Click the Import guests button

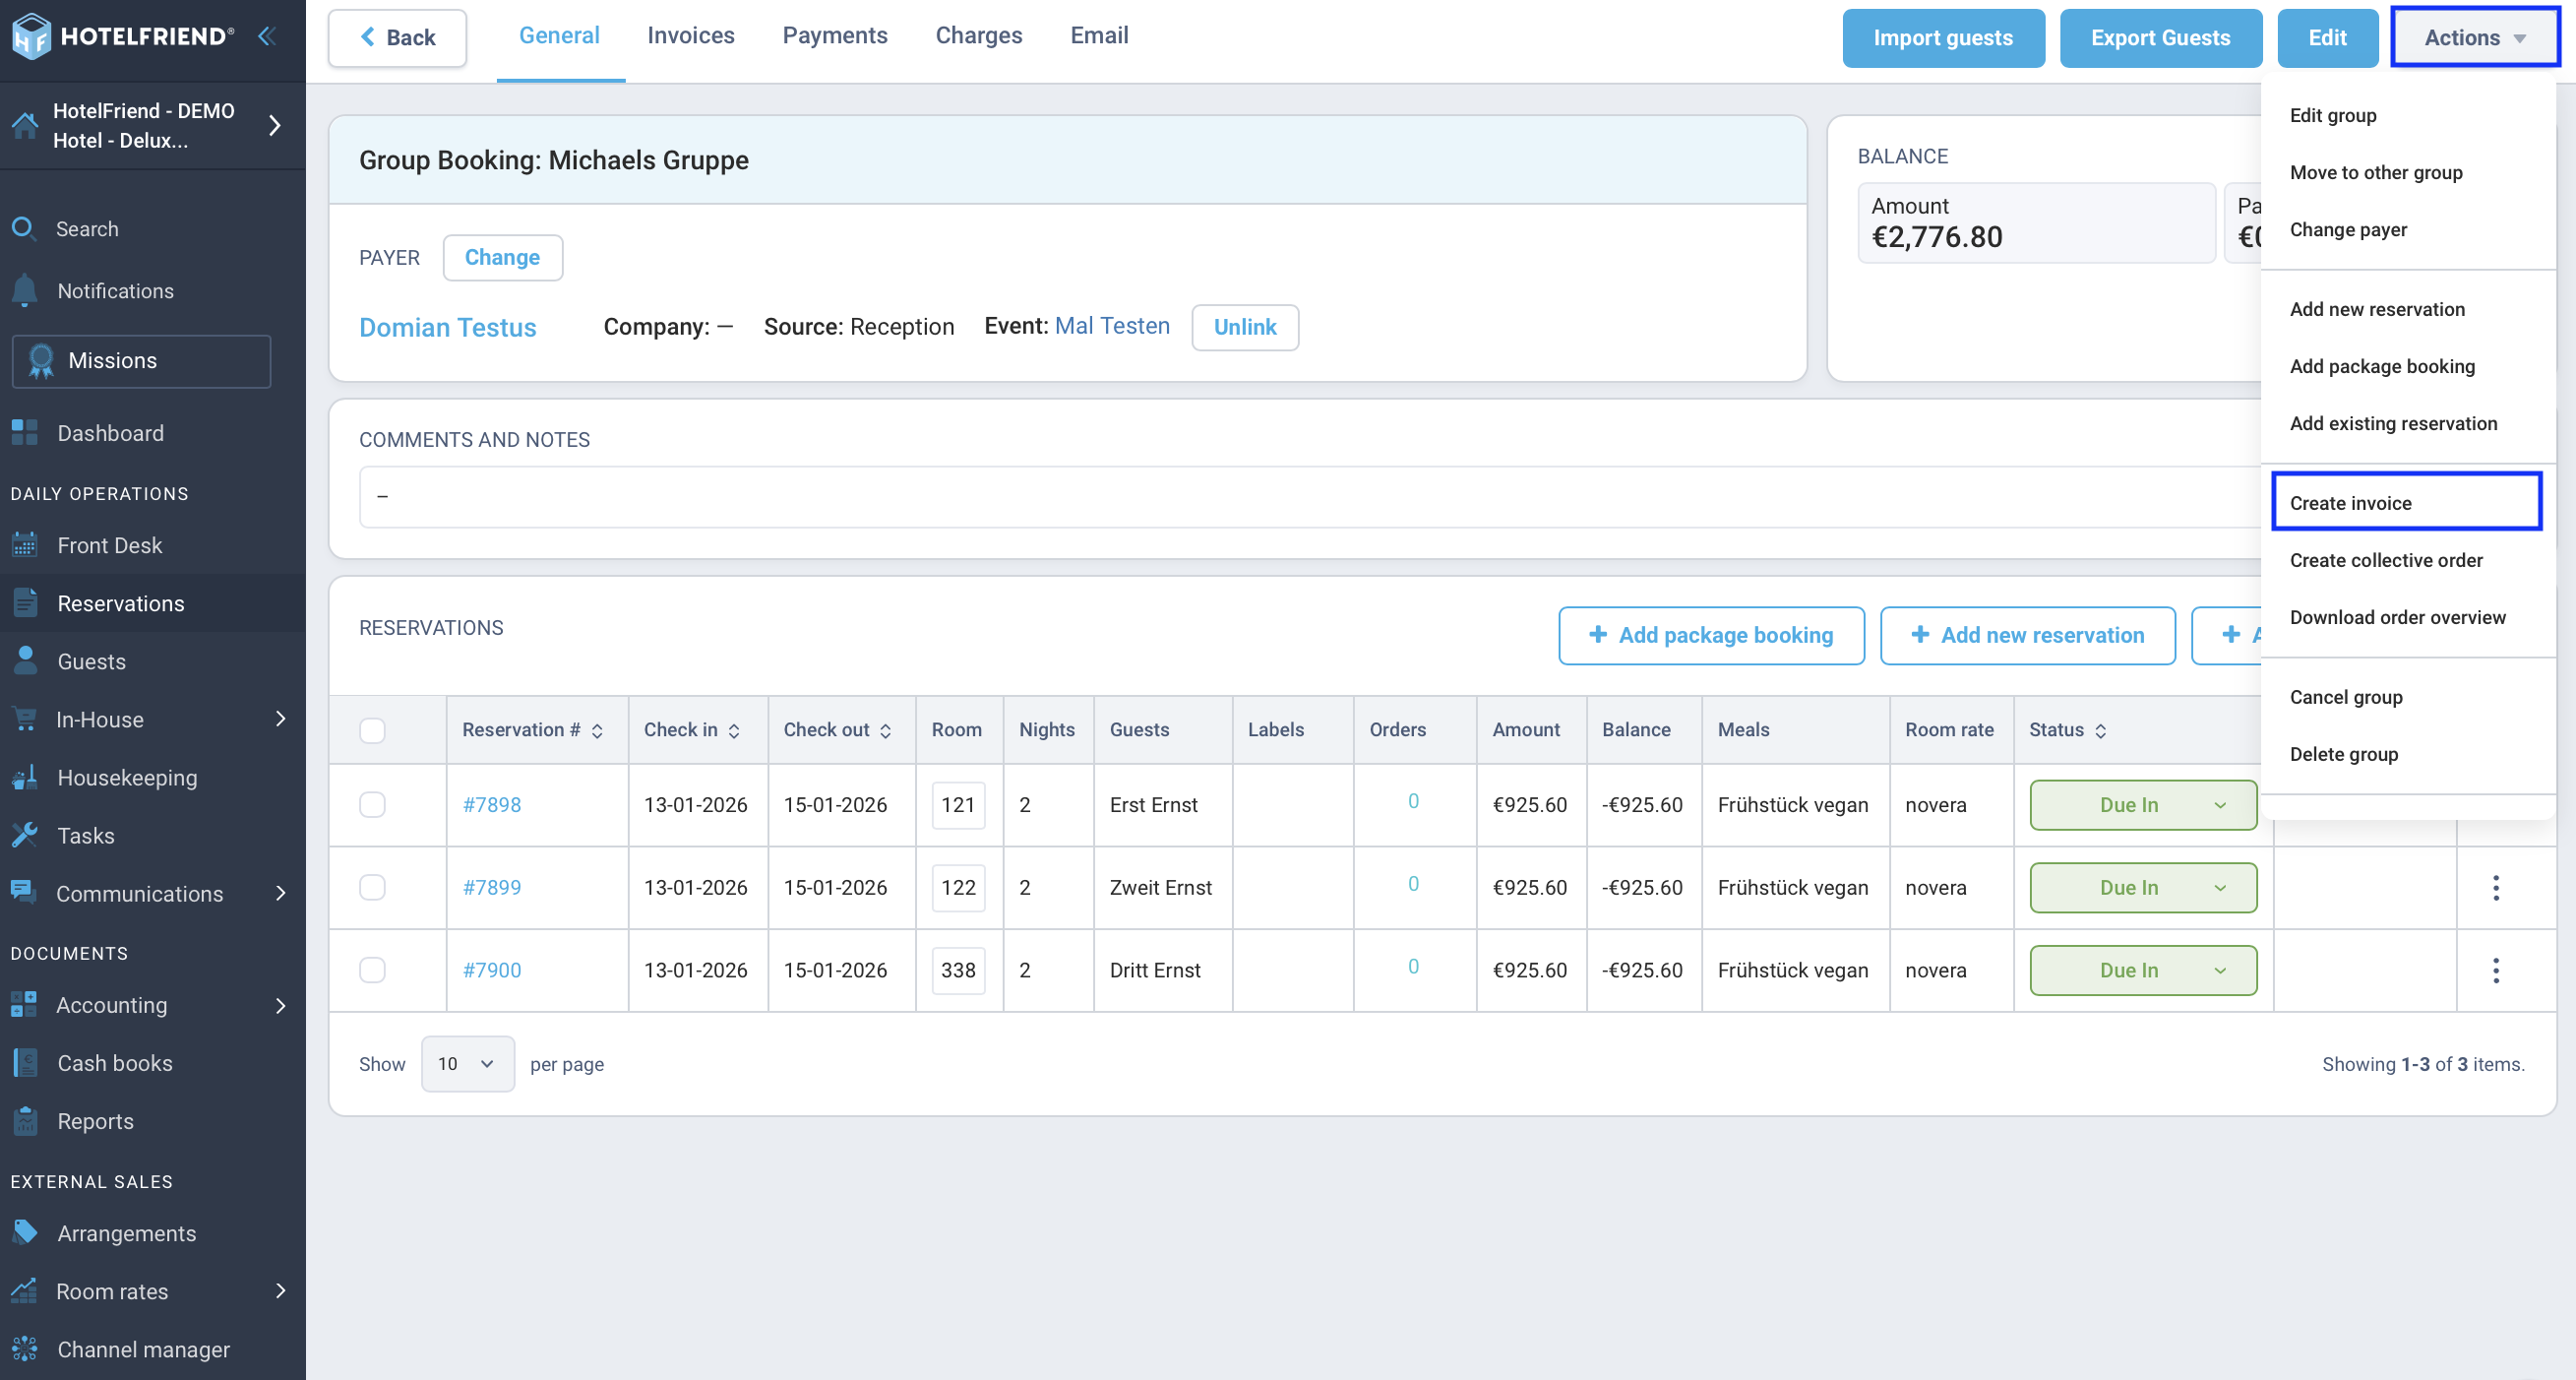(x=1943, y=38)
